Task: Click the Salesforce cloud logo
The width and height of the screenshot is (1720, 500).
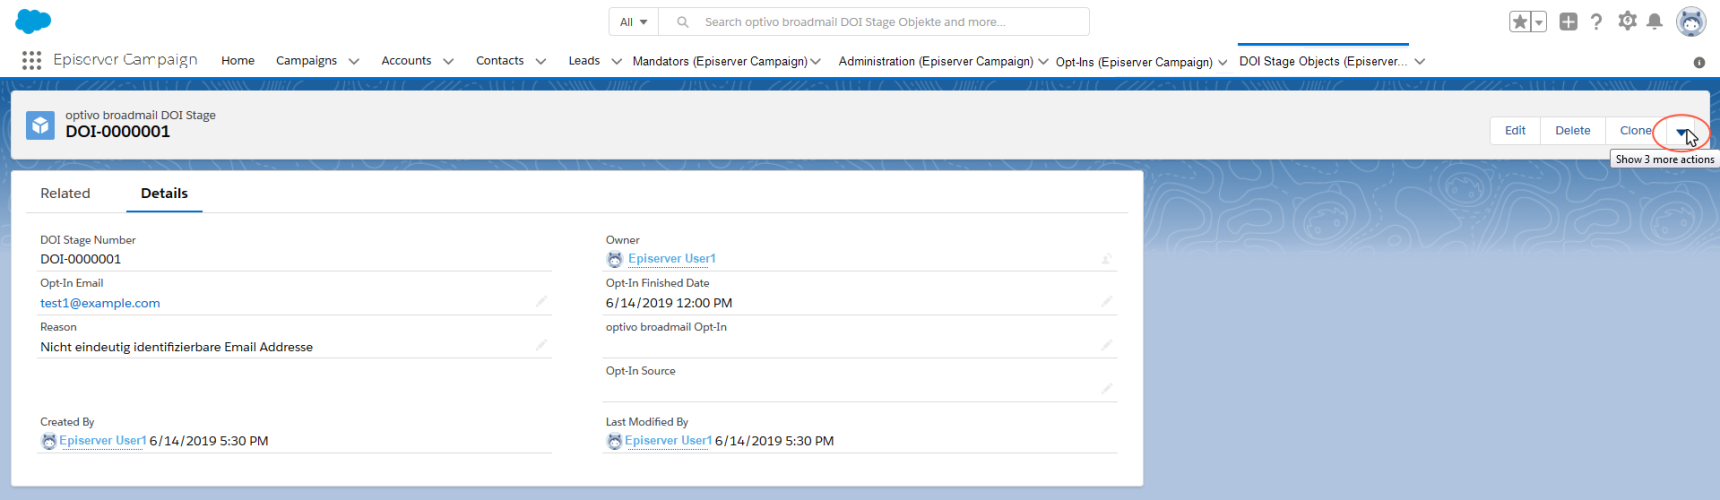Action: [33, 21]
